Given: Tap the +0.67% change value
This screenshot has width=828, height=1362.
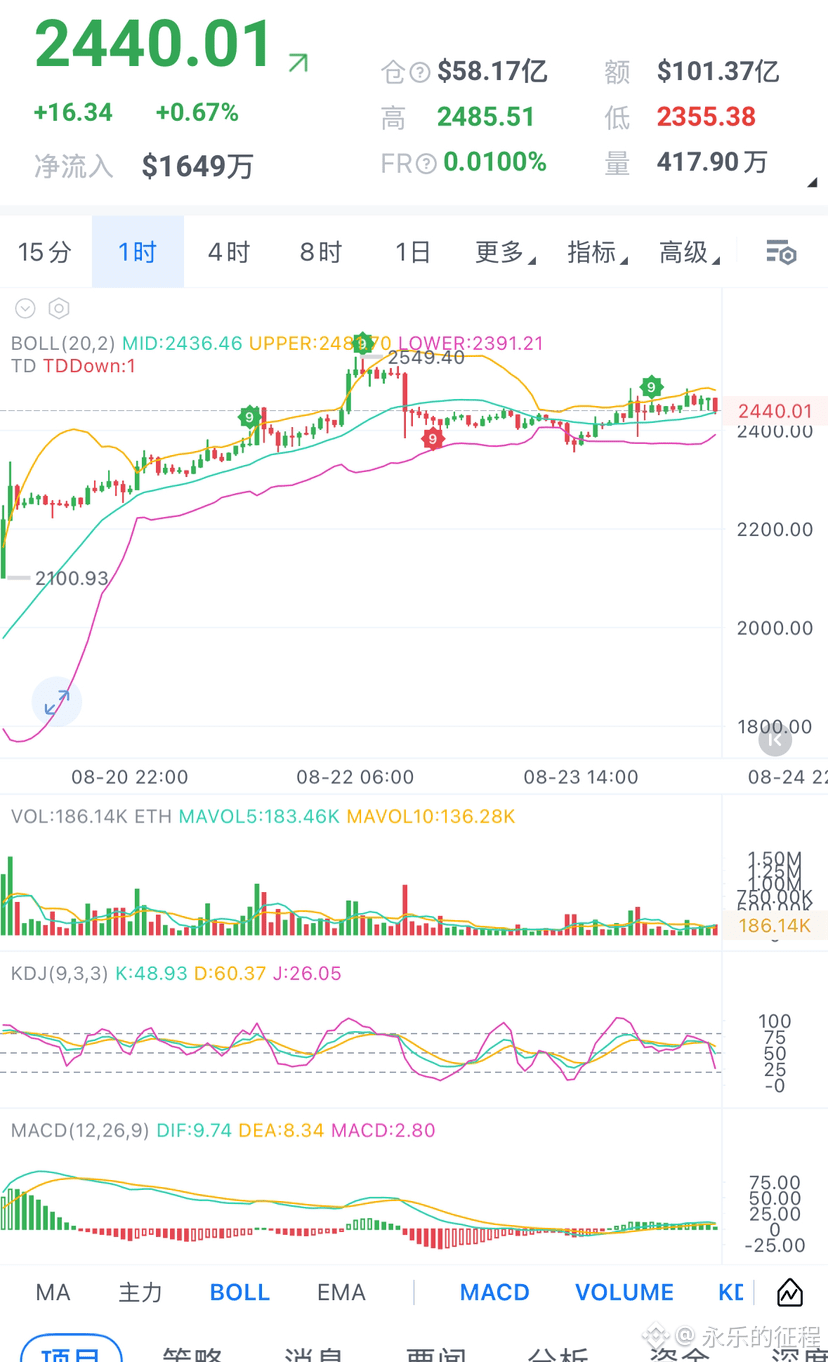Looking at the screenshot, I should [197, 113].
